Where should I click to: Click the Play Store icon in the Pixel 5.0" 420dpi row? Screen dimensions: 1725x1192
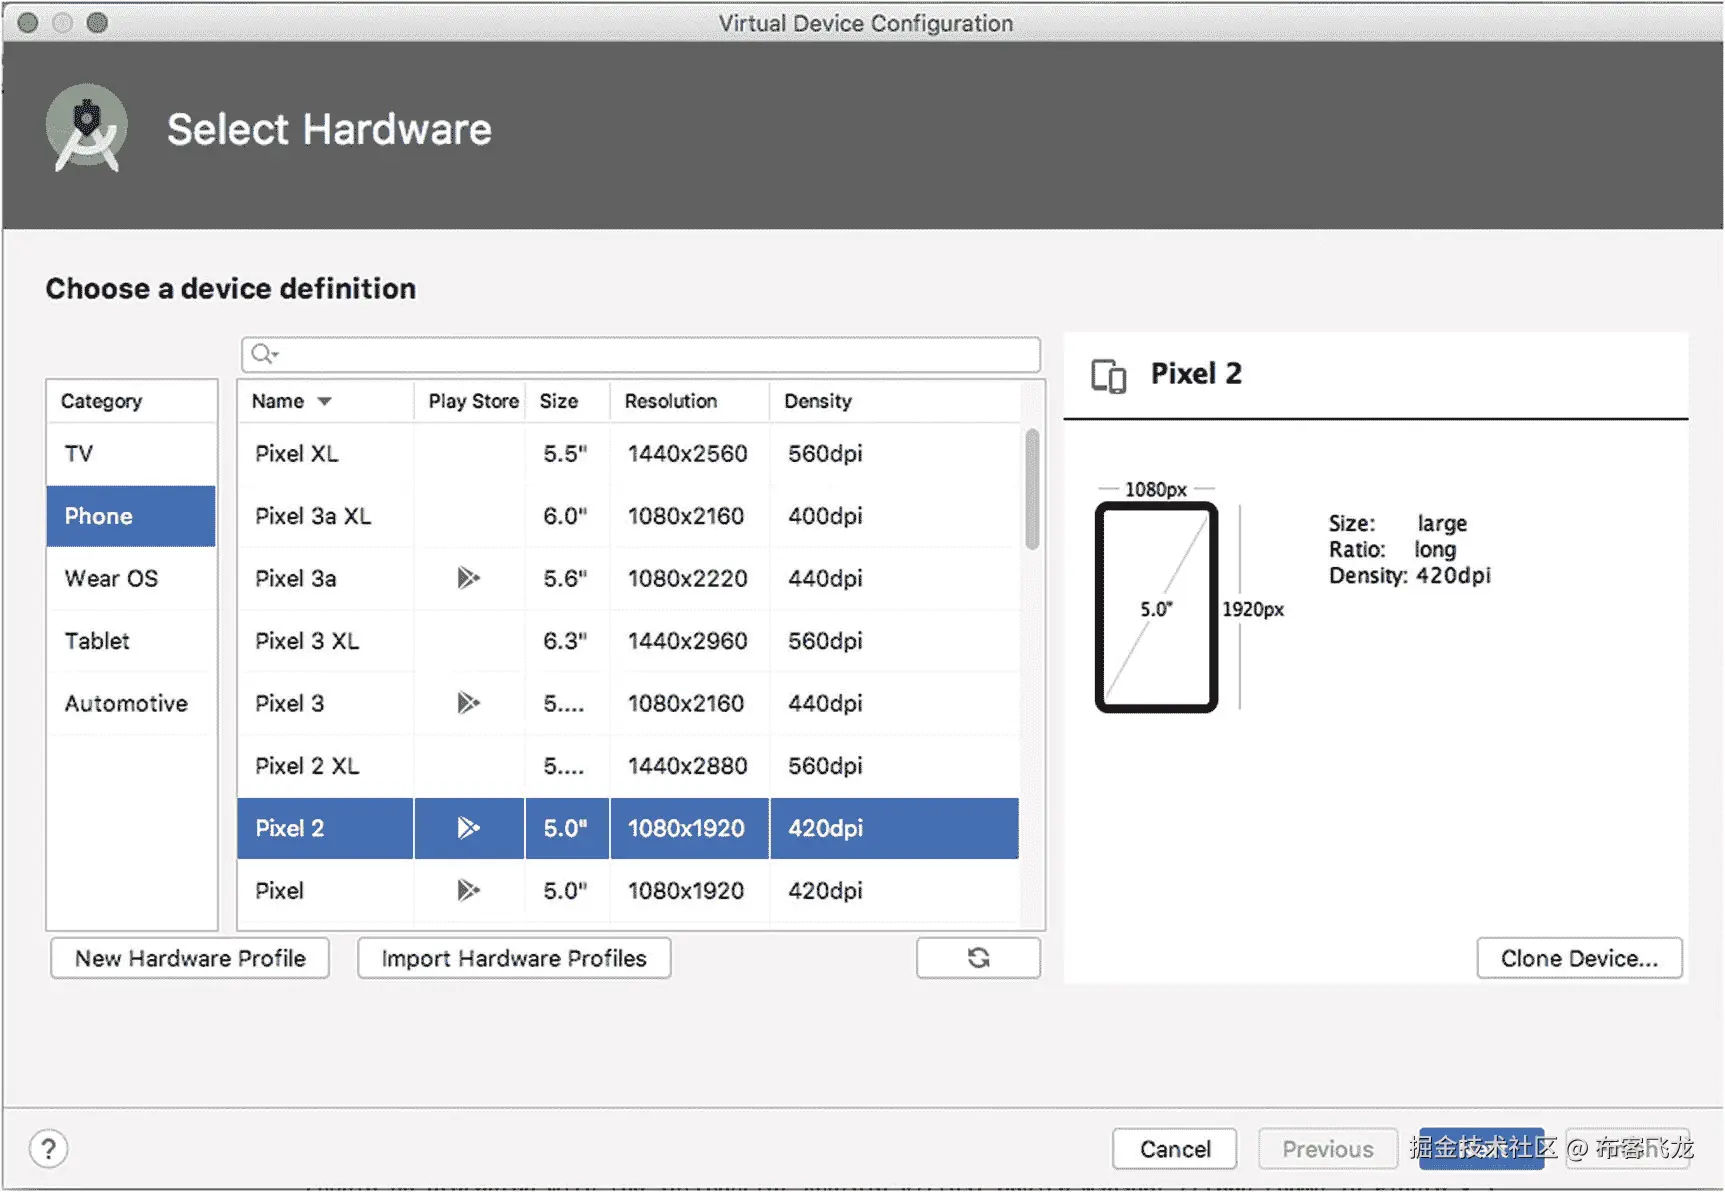[x=468, y=890]
